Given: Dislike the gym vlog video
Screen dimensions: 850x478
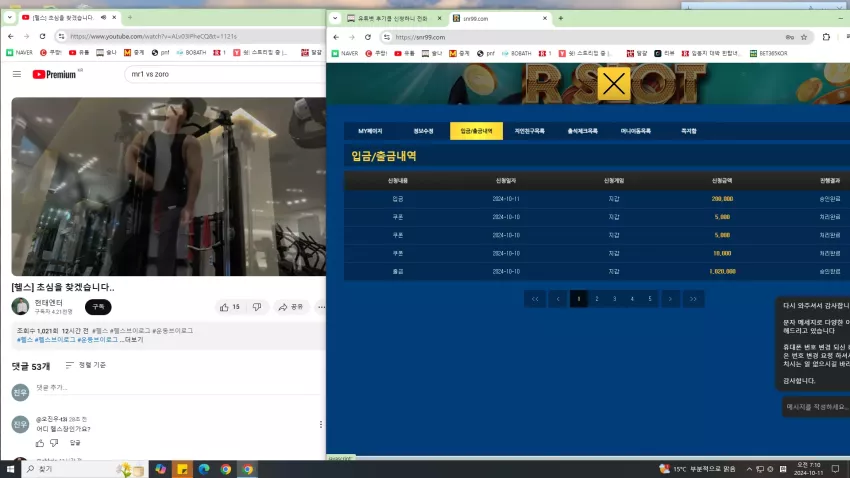Looking at the screenshot, I should coord(257,307).
